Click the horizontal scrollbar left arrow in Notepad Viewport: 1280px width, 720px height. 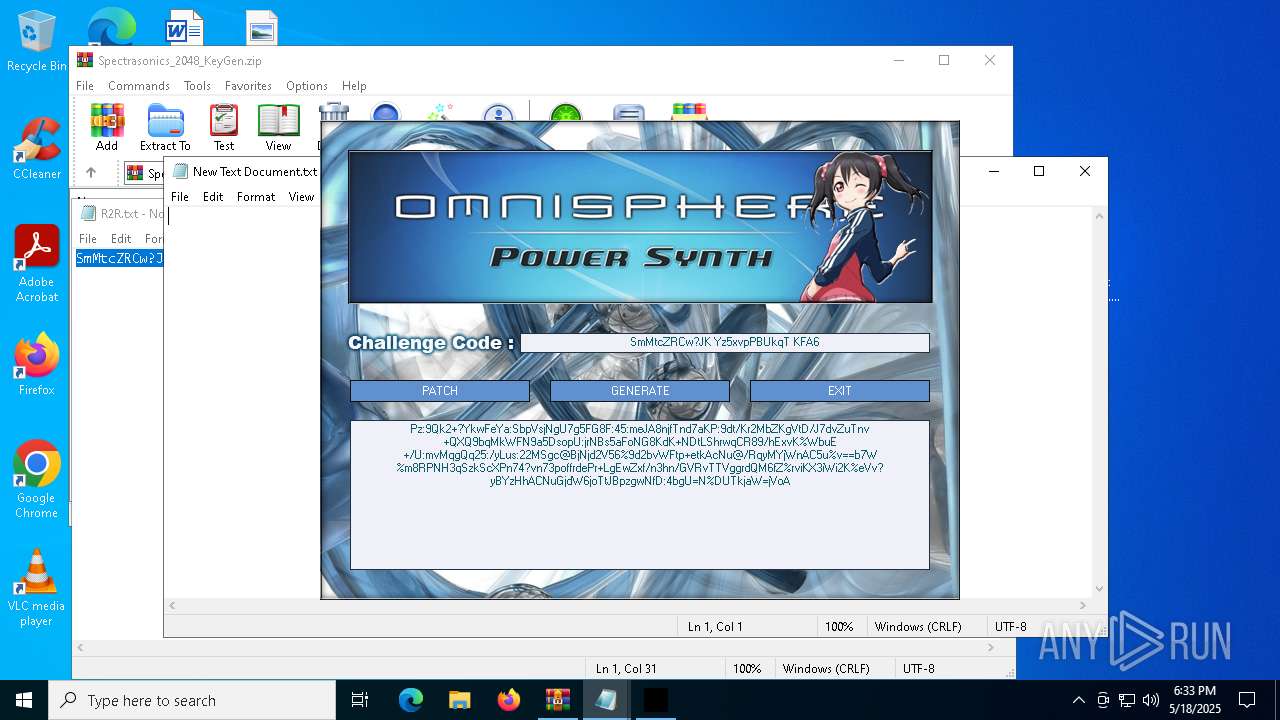173,605
